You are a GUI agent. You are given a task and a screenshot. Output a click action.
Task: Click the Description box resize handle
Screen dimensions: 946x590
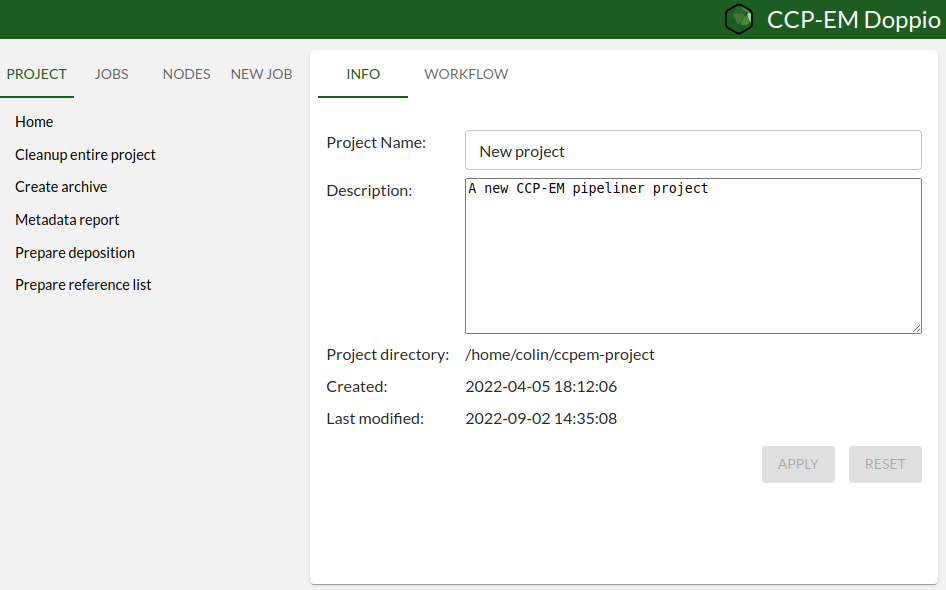pos(917,328)
